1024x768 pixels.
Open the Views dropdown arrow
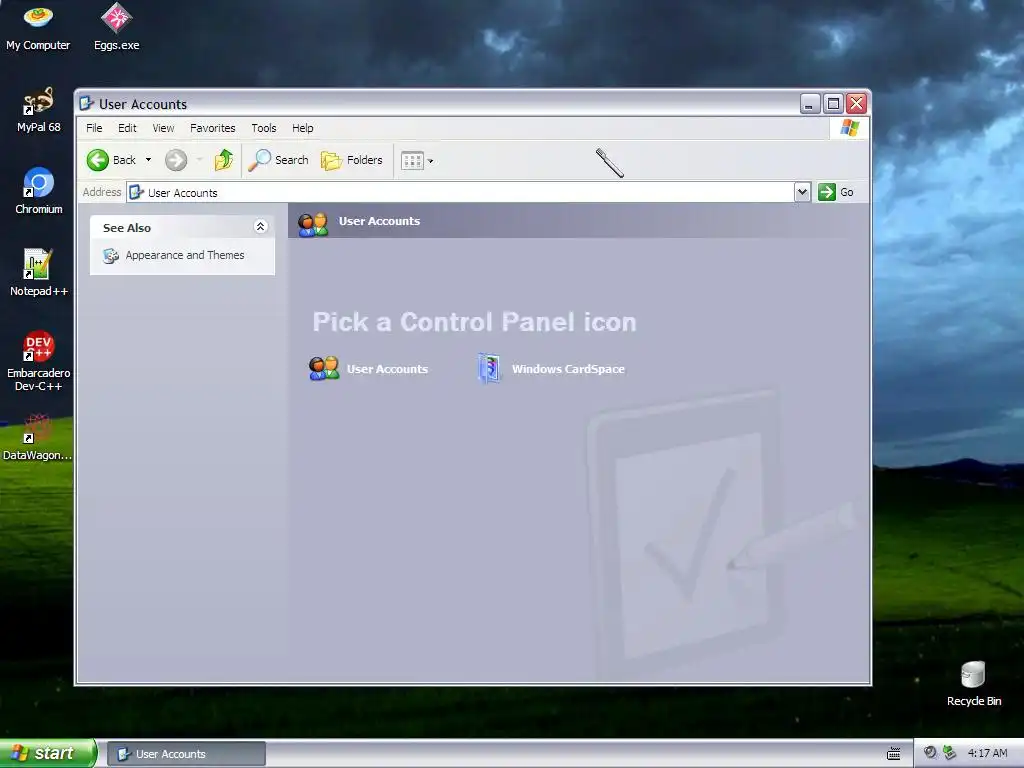(430, 161)
